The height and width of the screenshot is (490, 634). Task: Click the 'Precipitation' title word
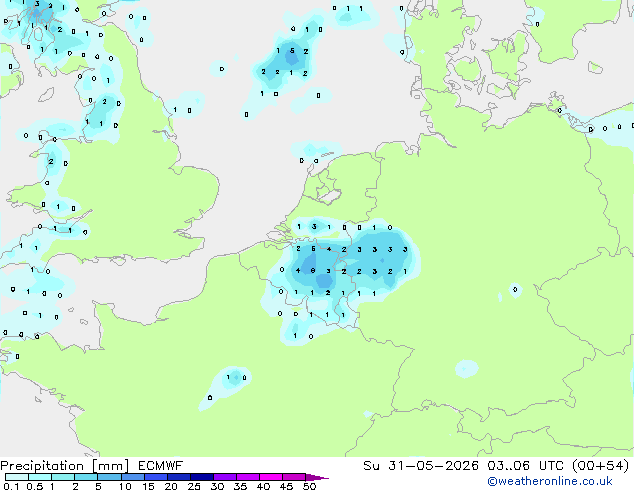click(42, 466)
